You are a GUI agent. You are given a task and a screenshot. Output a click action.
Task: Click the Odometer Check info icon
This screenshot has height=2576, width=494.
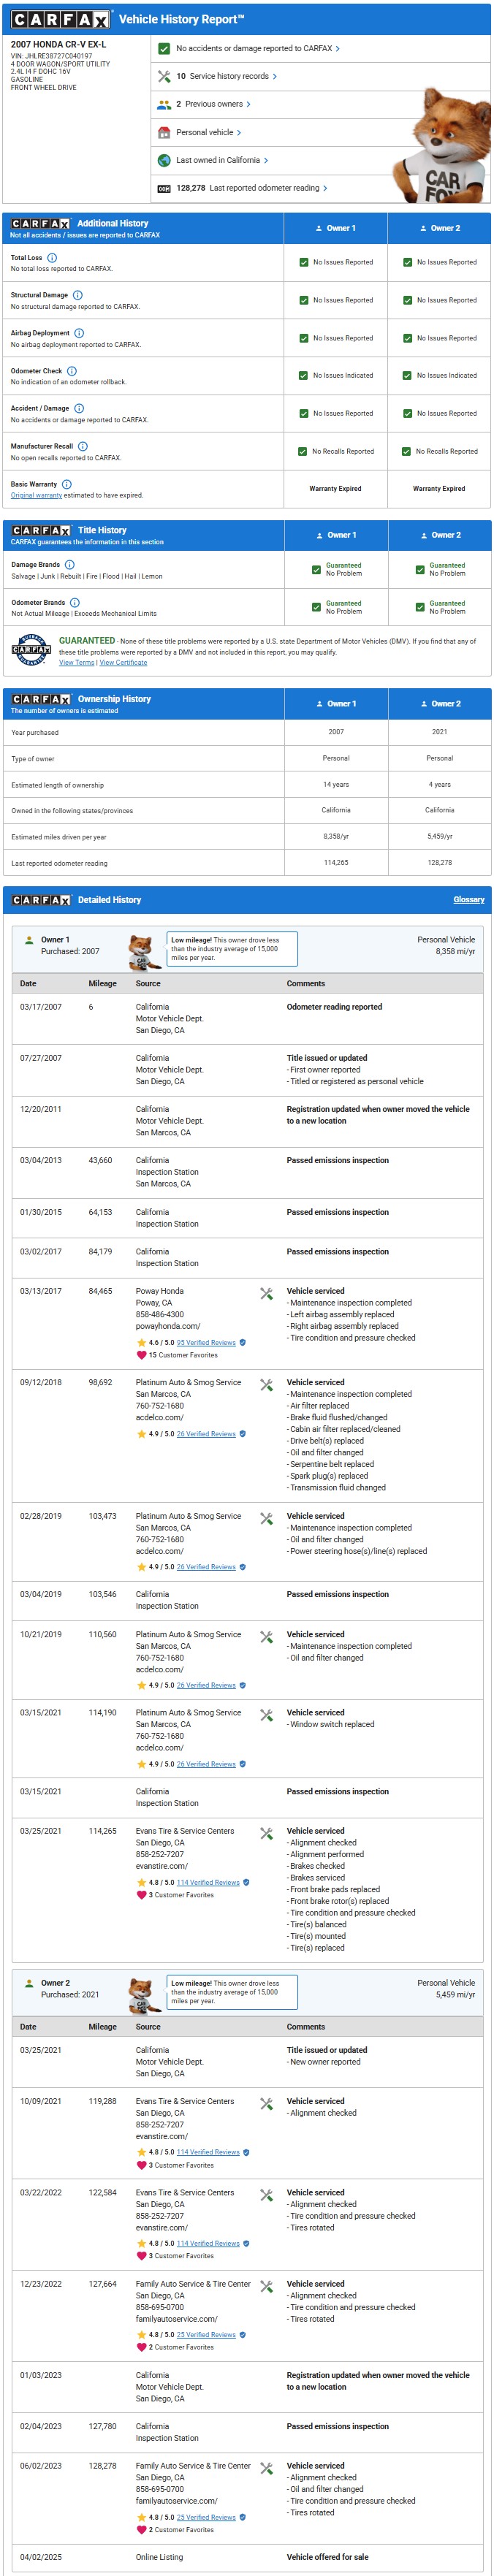[x=71, y=371]
